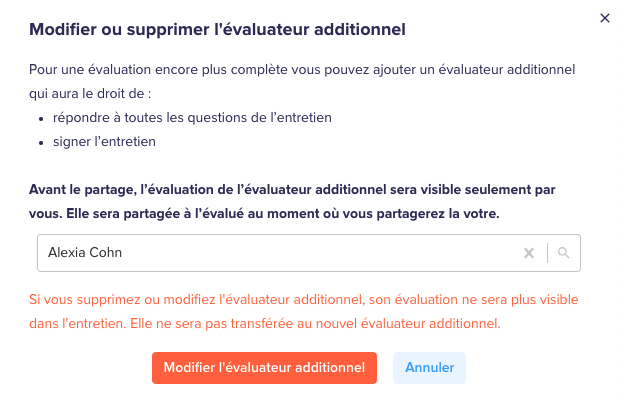Click the 'vous. Elle sera partagée' bold line

tap(264, 214)
